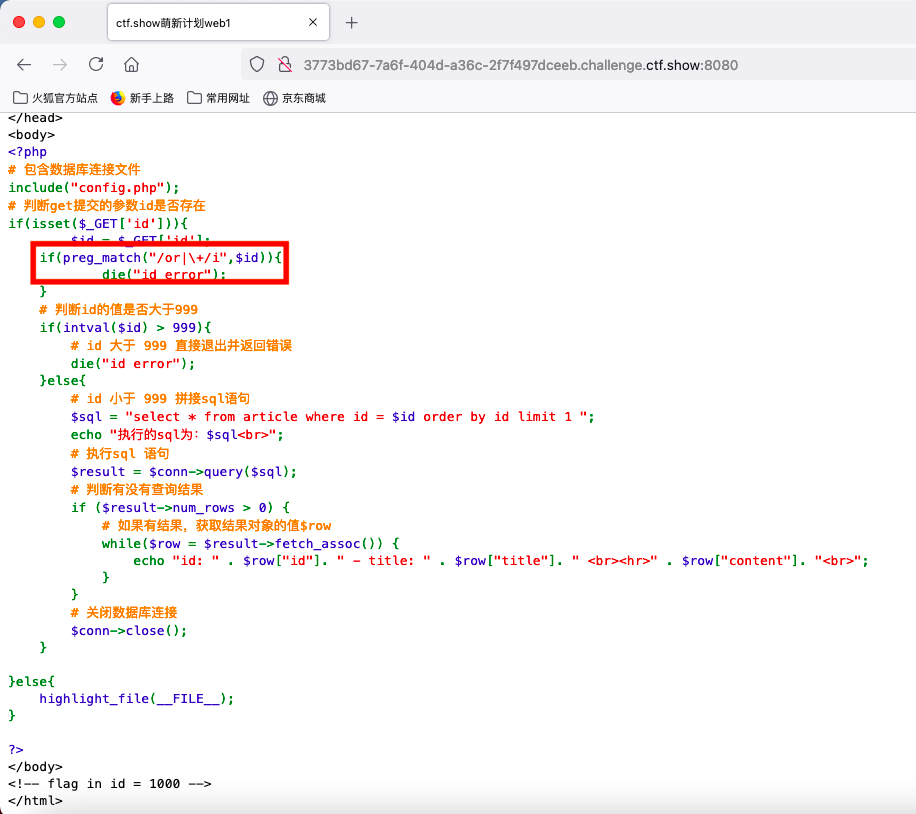Open the browser home page
The image size is (916, 814).
131,64
